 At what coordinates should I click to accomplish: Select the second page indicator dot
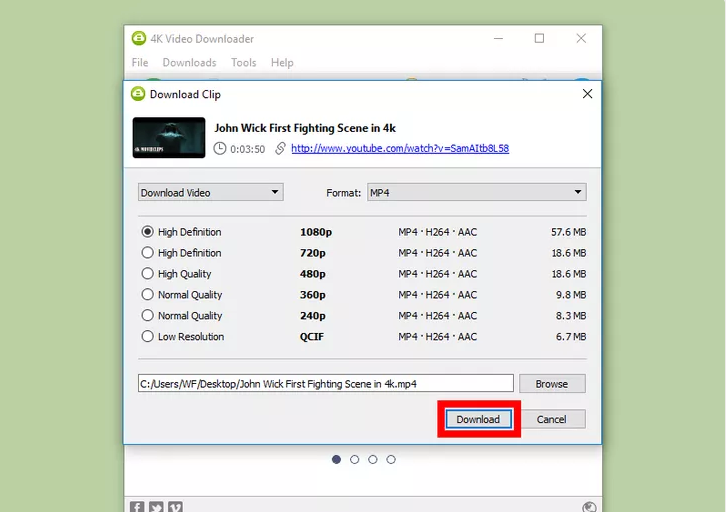coord(355,459)
